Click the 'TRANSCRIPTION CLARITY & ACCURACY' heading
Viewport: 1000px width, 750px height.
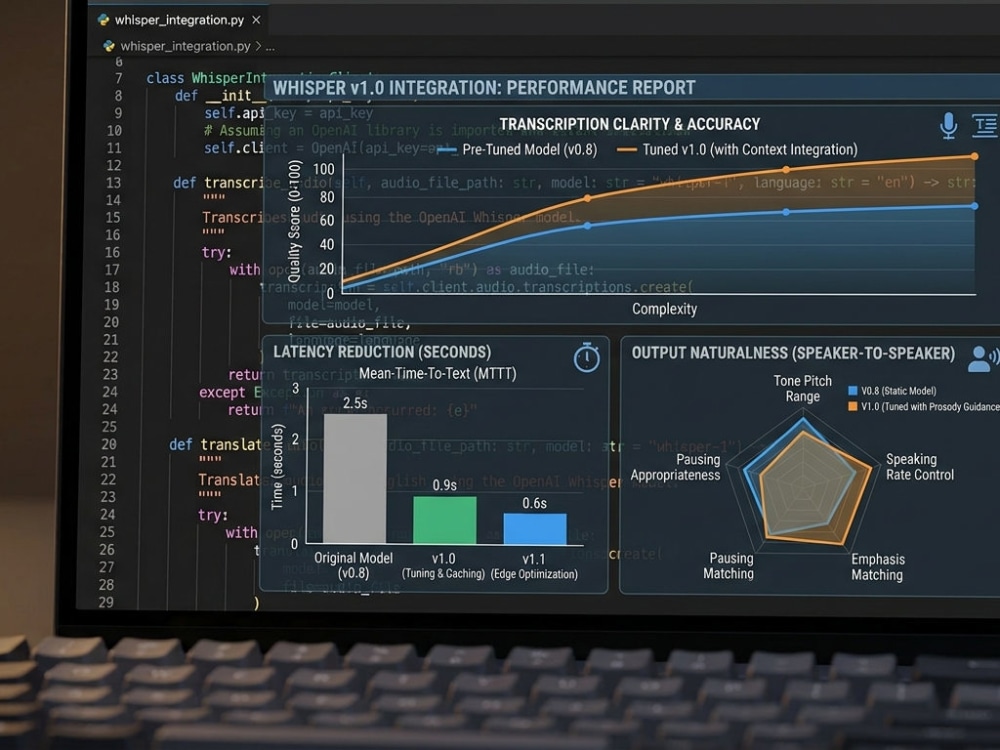629,124
